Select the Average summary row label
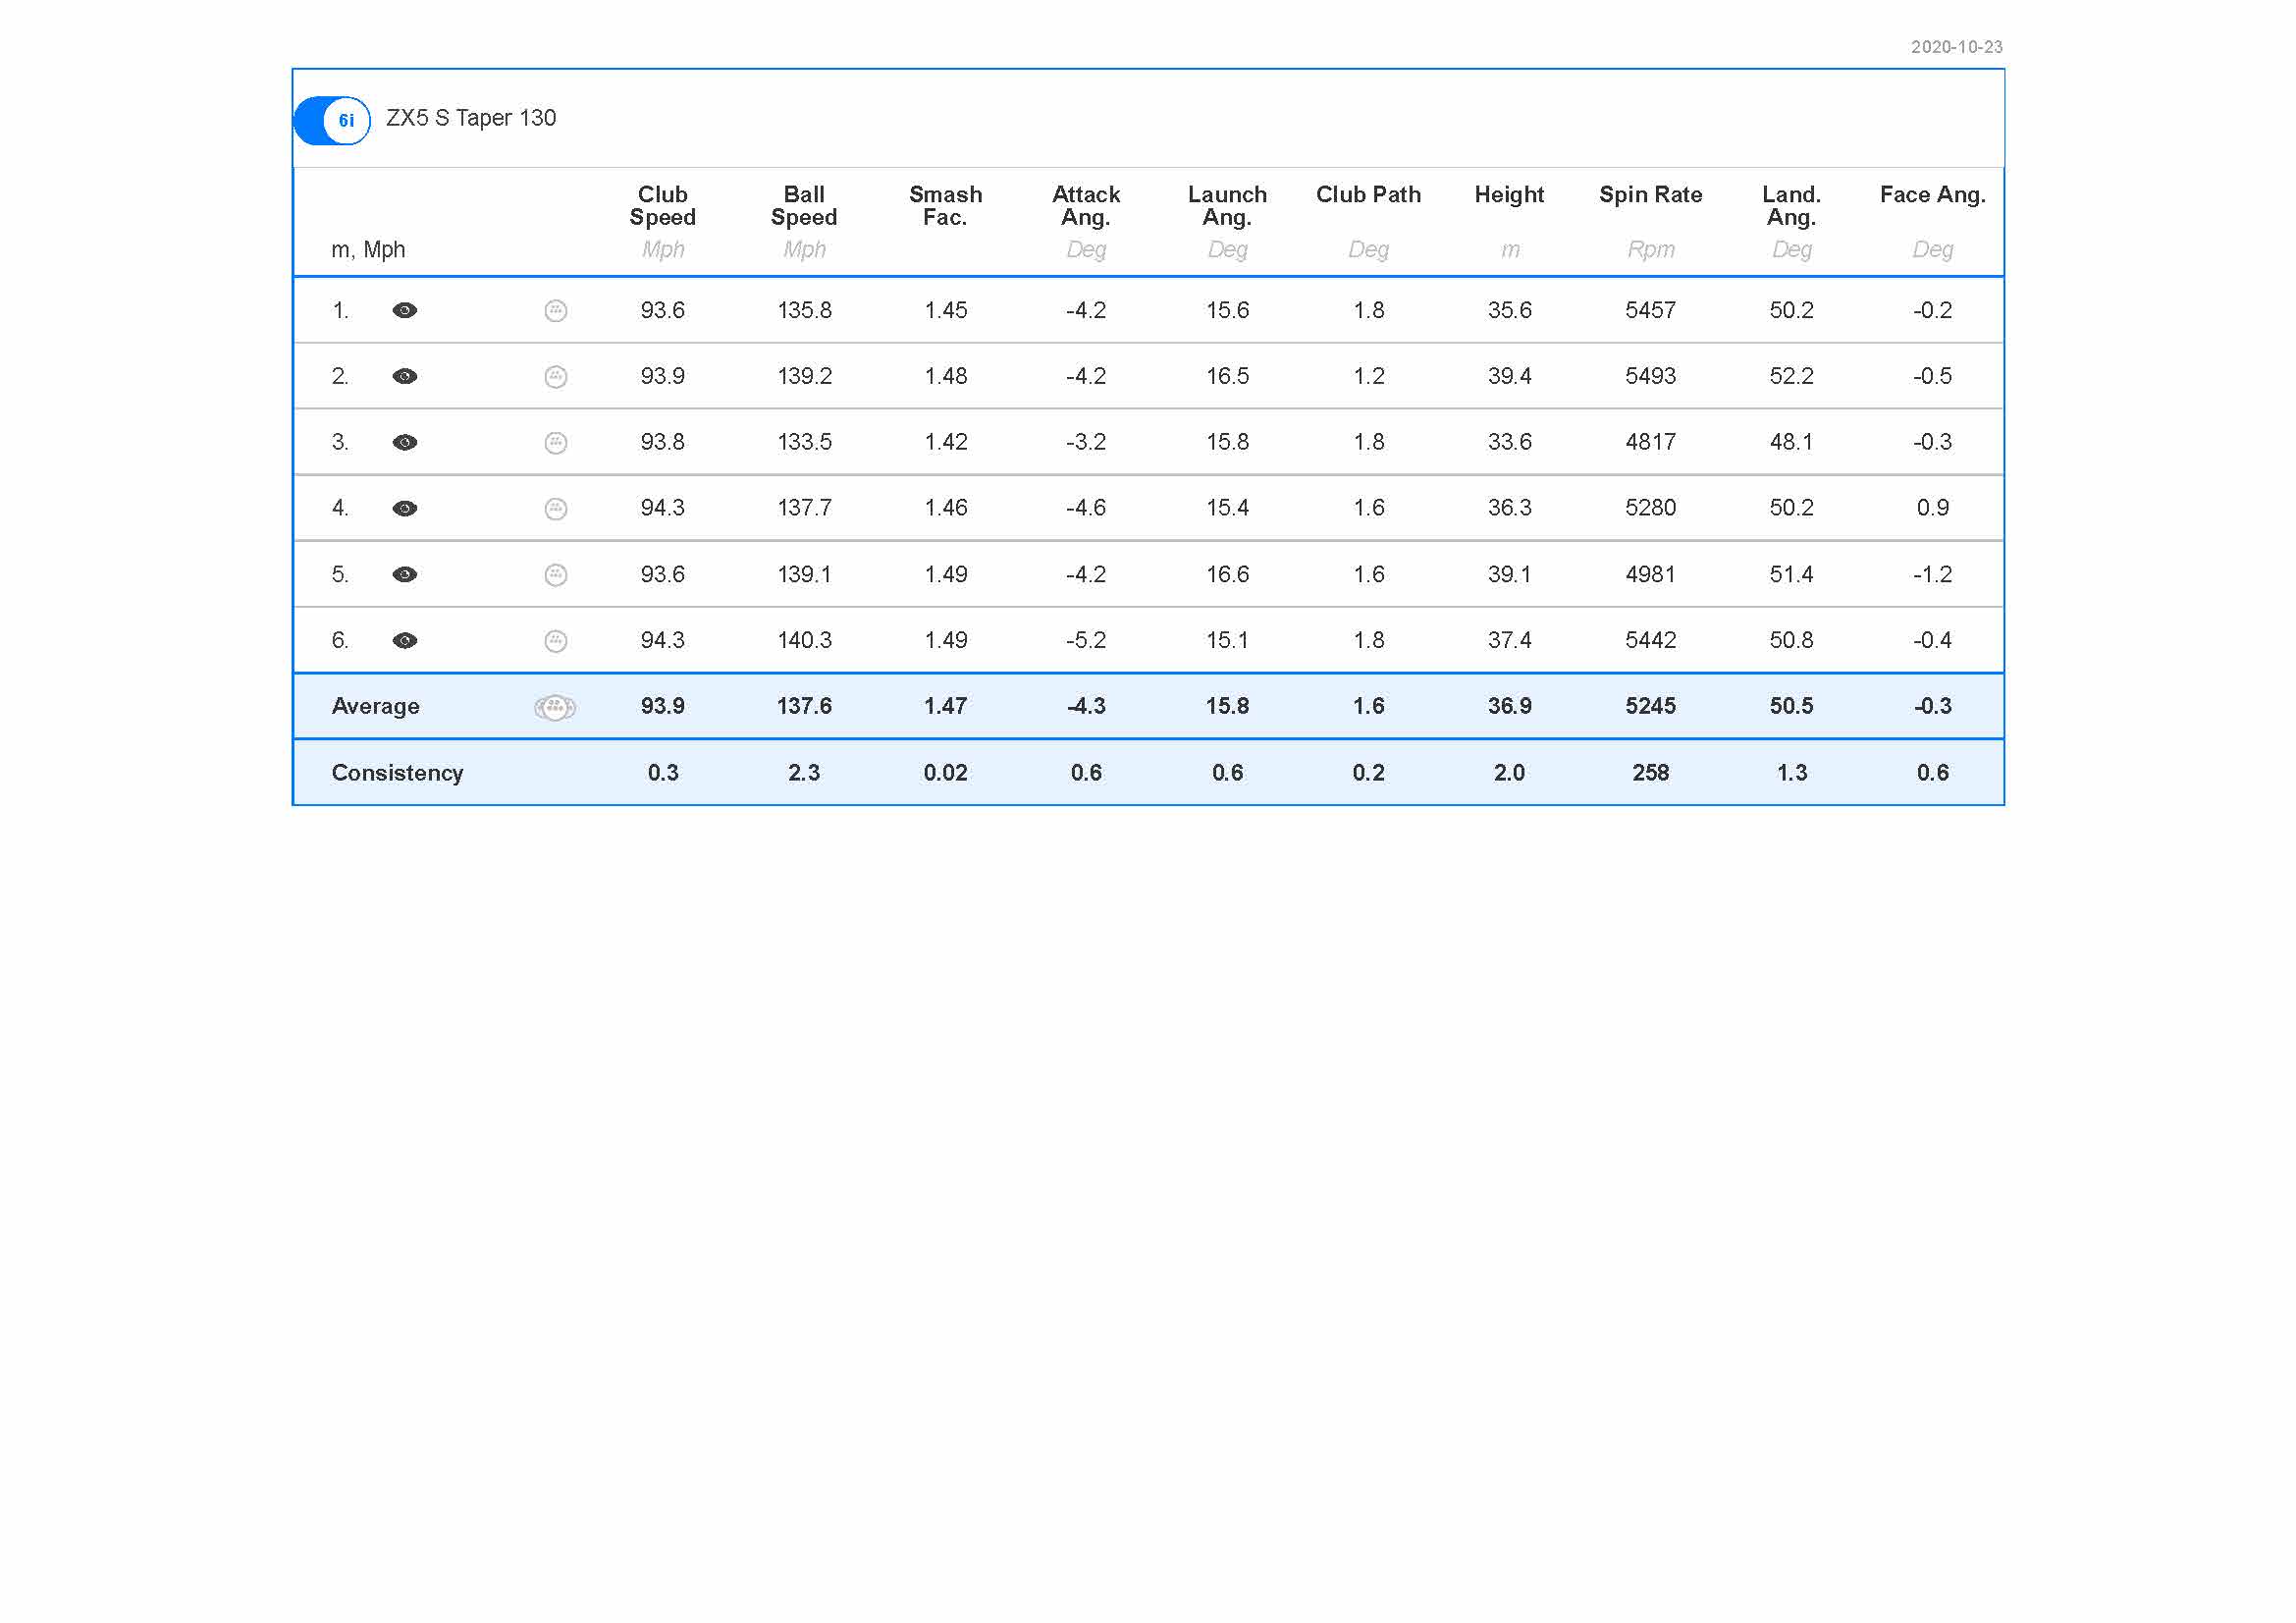This screenshot has height=1623, width=2296. click(x=375, y=707)
